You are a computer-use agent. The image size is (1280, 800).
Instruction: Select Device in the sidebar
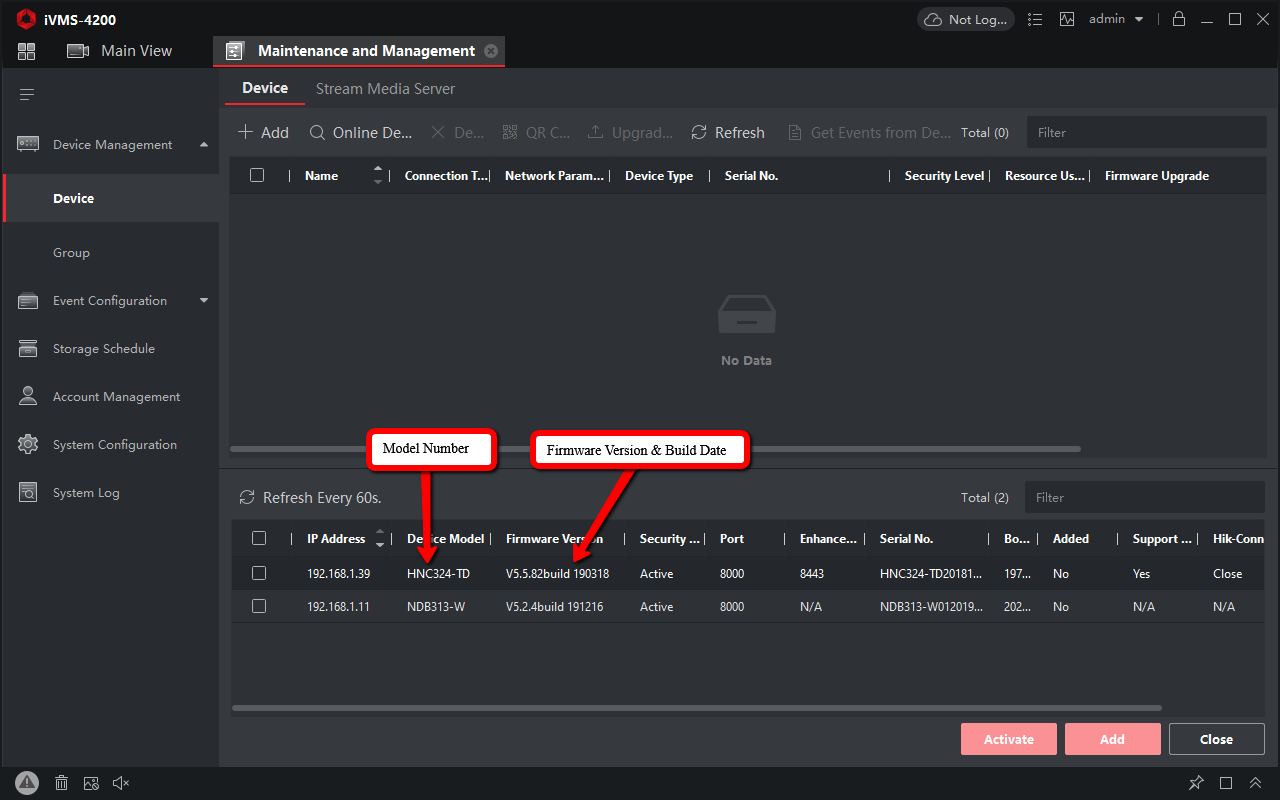pyautogui.click(x=111, y=198)
